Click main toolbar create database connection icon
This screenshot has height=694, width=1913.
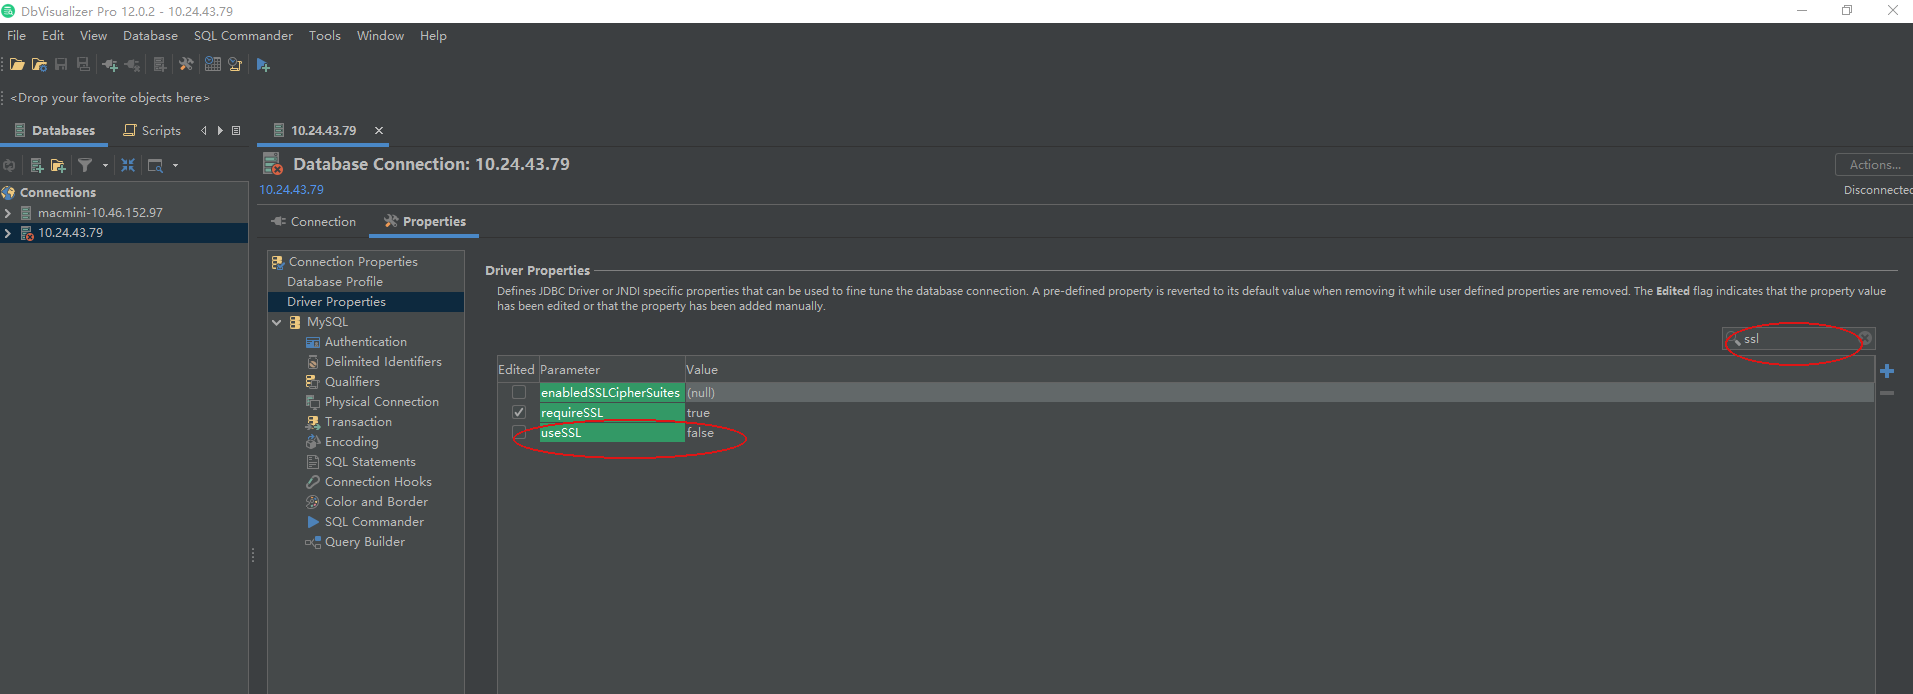160,65
